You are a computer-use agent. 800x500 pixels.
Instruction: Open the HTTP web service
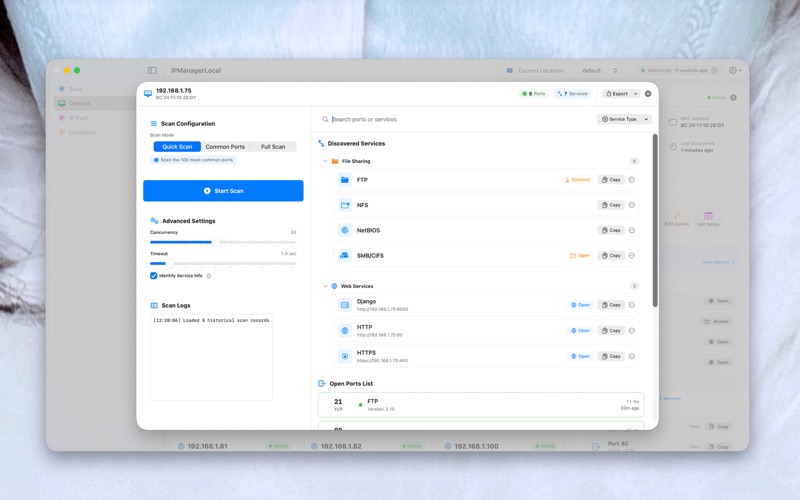pos(580,331)
